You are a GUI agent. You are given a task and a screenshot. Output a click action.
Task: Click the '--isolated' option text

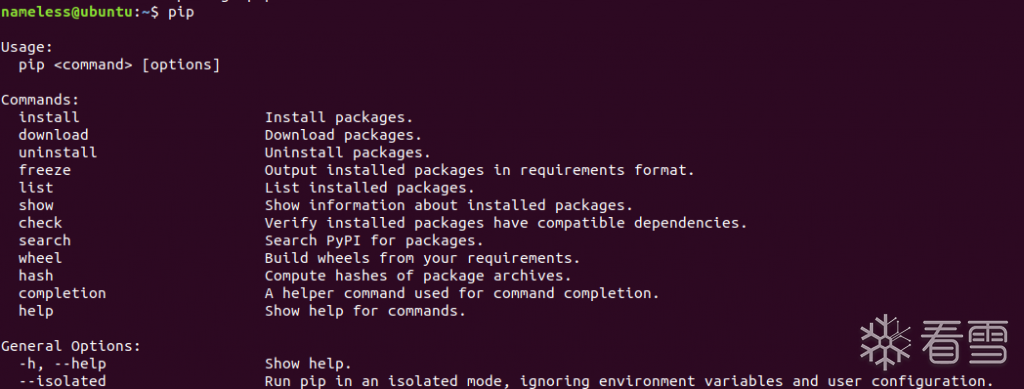click(x=62, y=381)
